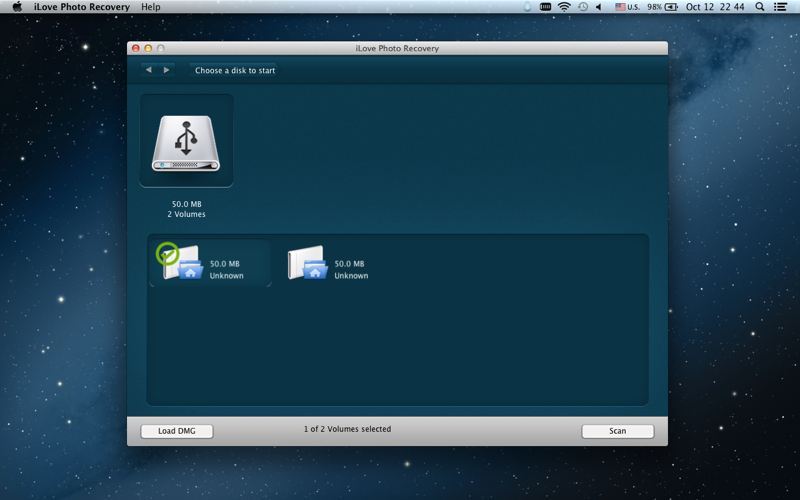Select the USB drive icon

(x=186, y=141)
